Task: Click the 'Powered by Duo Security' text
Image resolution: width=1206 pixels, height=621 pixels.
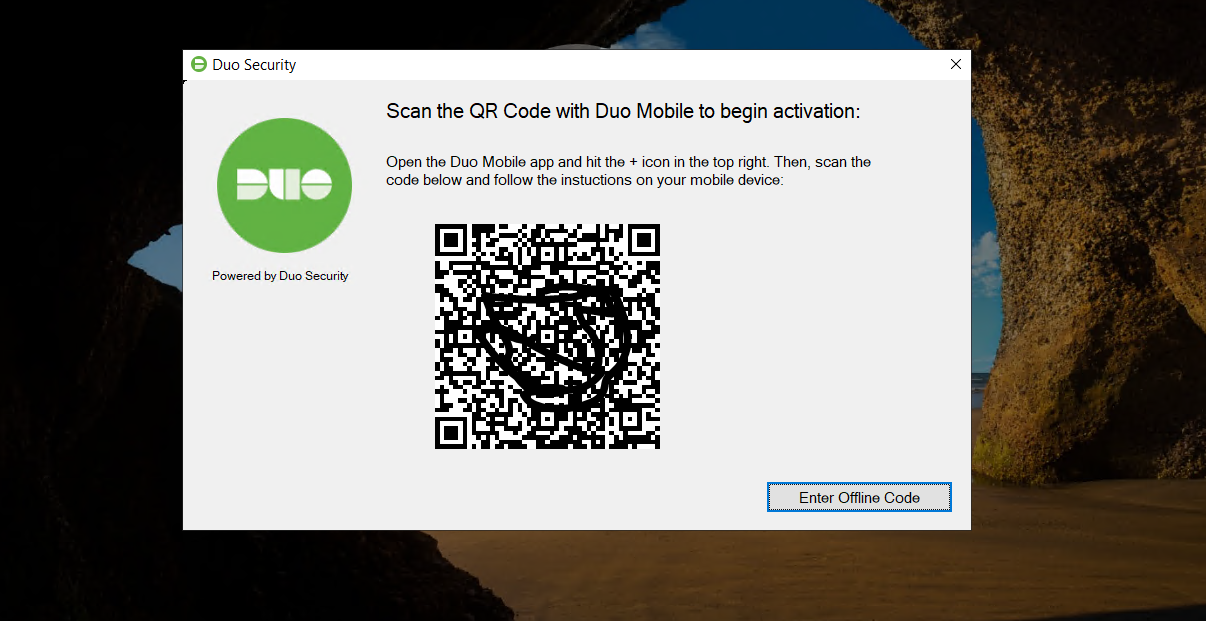Action: (x=280, y=276)
